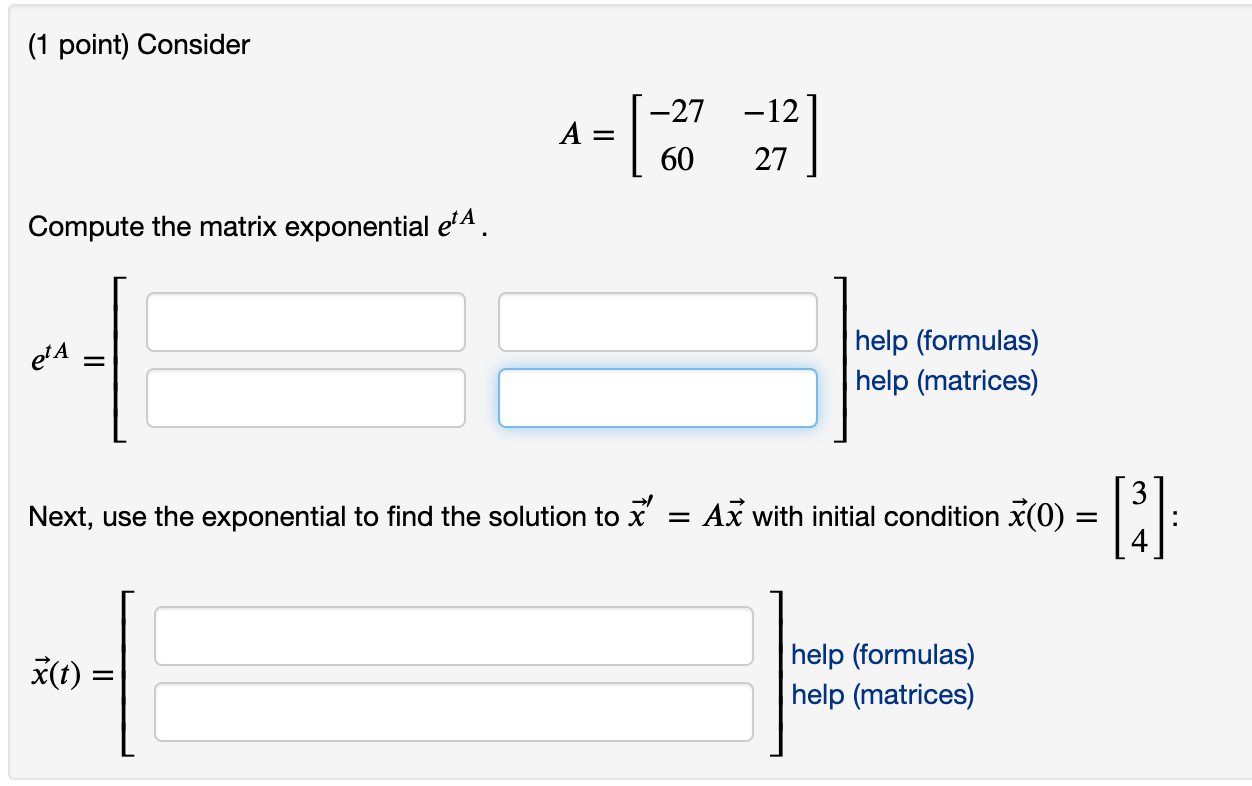This screenshot has width=1252, height=786.
Task: Open help (formulas) beside the x(t) answer
Action: [x=882, y=655]
